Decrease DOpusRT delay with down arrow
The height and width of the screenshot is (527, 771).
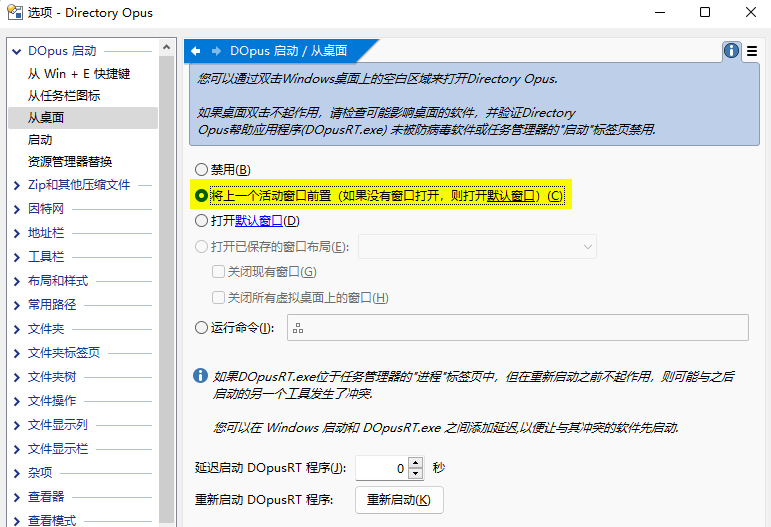pos(416,473)
